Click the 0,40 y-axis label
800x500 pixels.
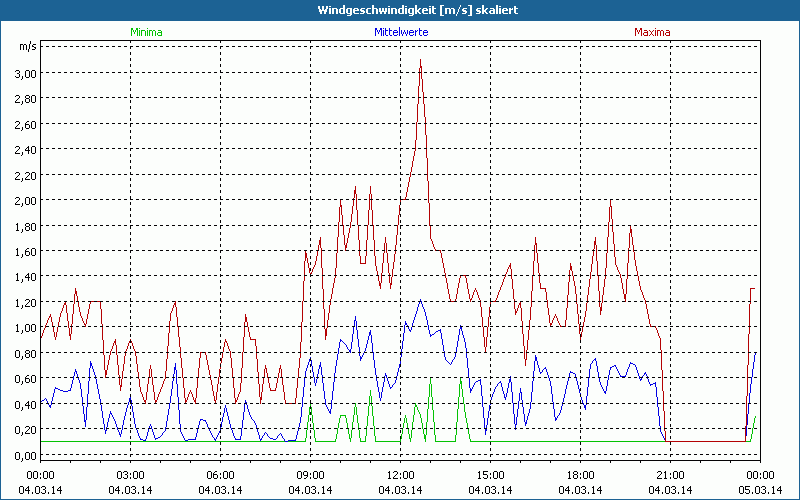(x=25, y=404)
